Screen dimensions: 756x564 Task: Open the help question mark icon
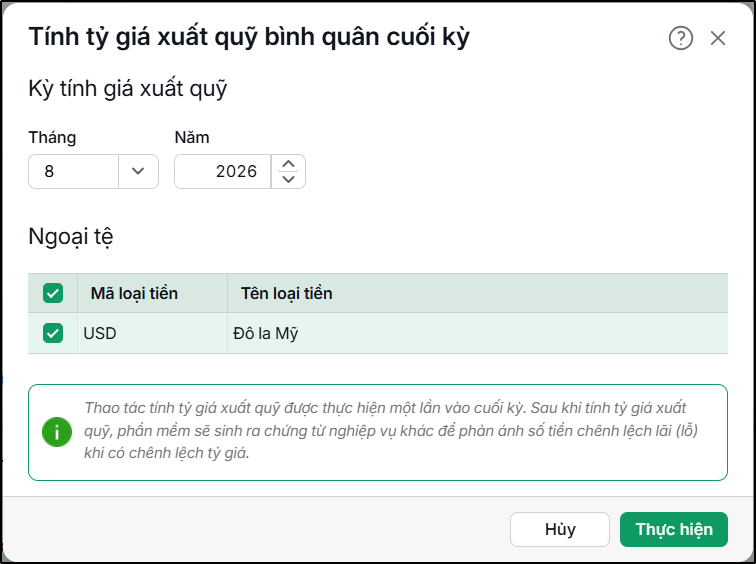pyautogui.click(x=681, y=38)
